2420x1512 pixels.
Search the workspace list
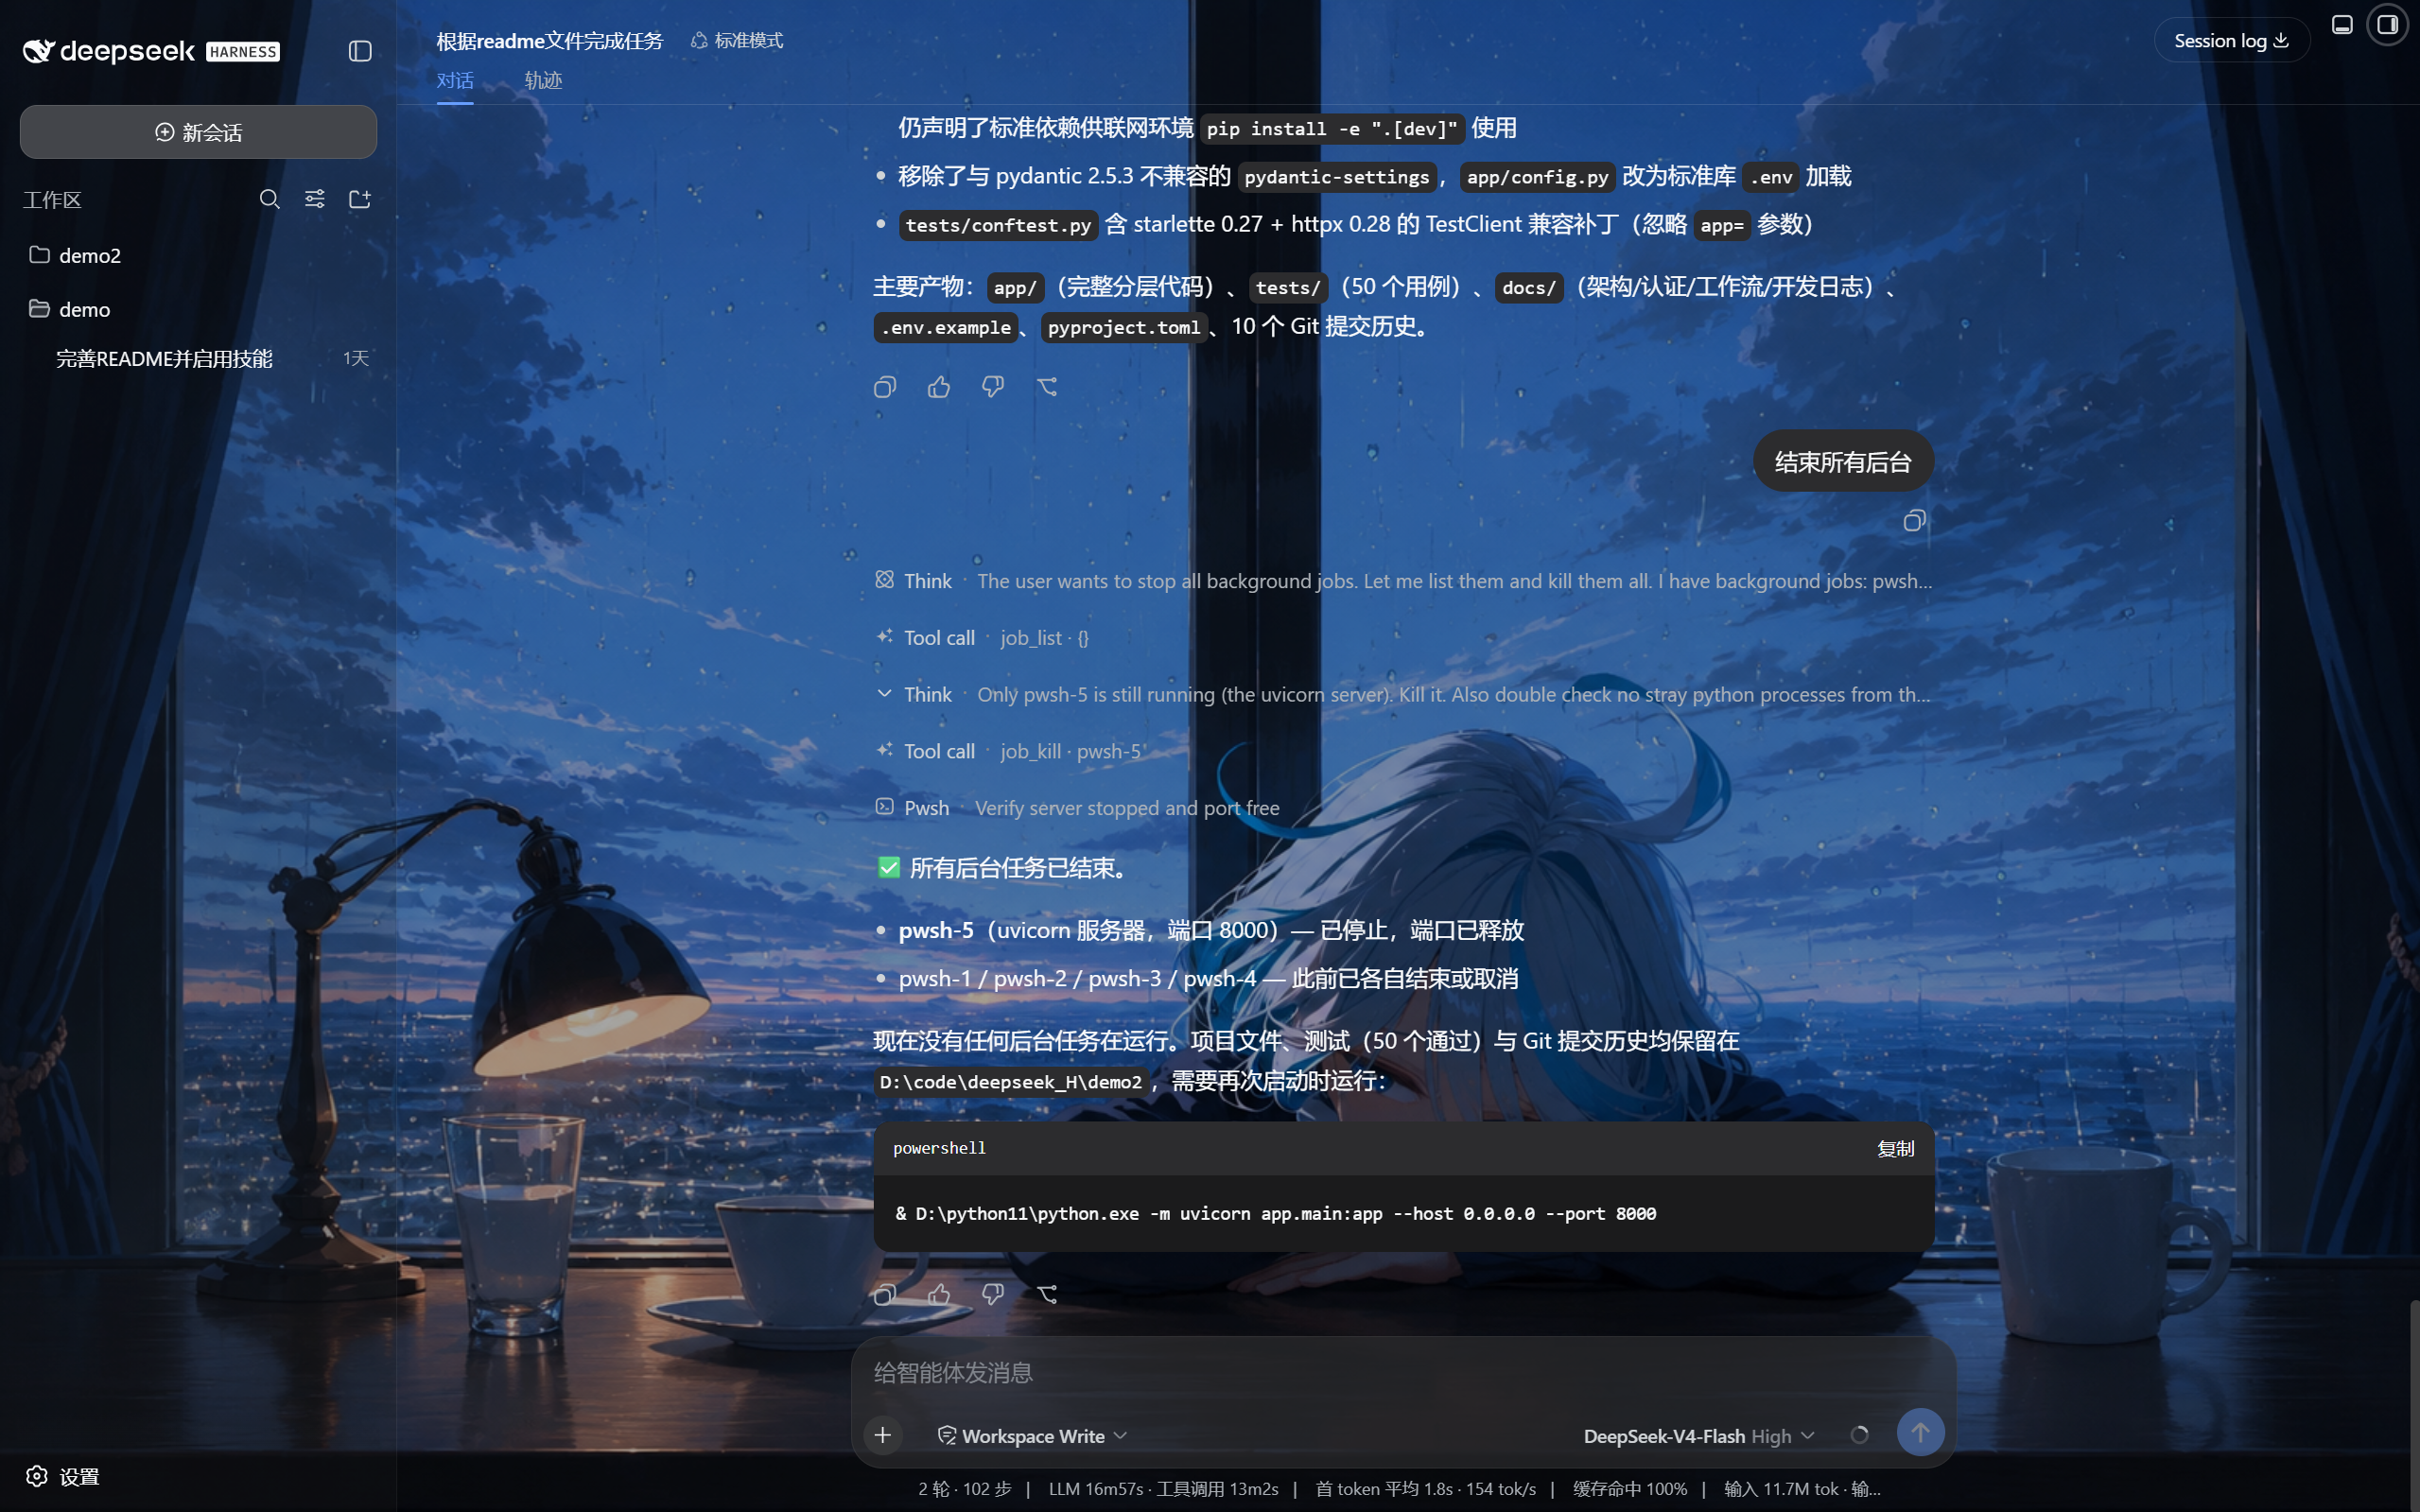(269, 199)
